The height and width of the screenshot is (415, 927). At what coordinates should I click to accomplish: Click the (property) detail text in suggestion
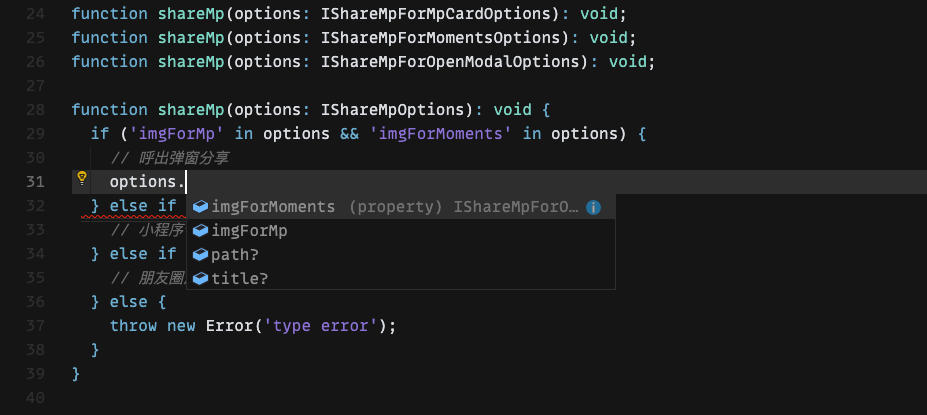[x=396, y=207]
